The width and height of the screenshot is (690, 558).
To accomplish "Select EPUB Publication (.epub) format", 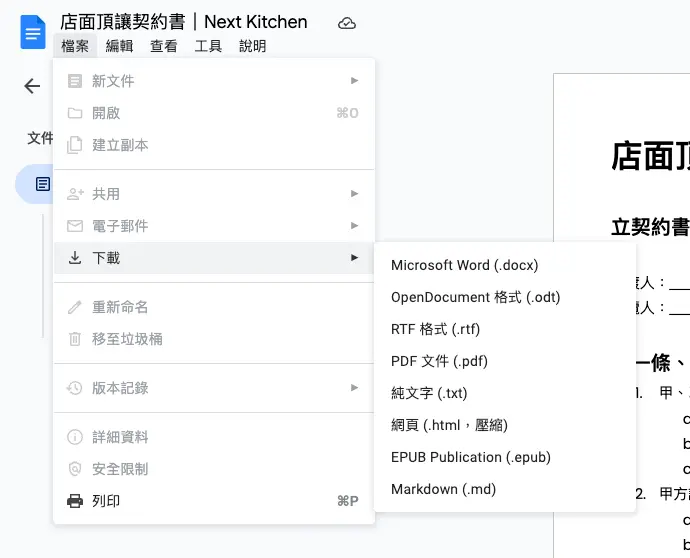I will point(470,457).
